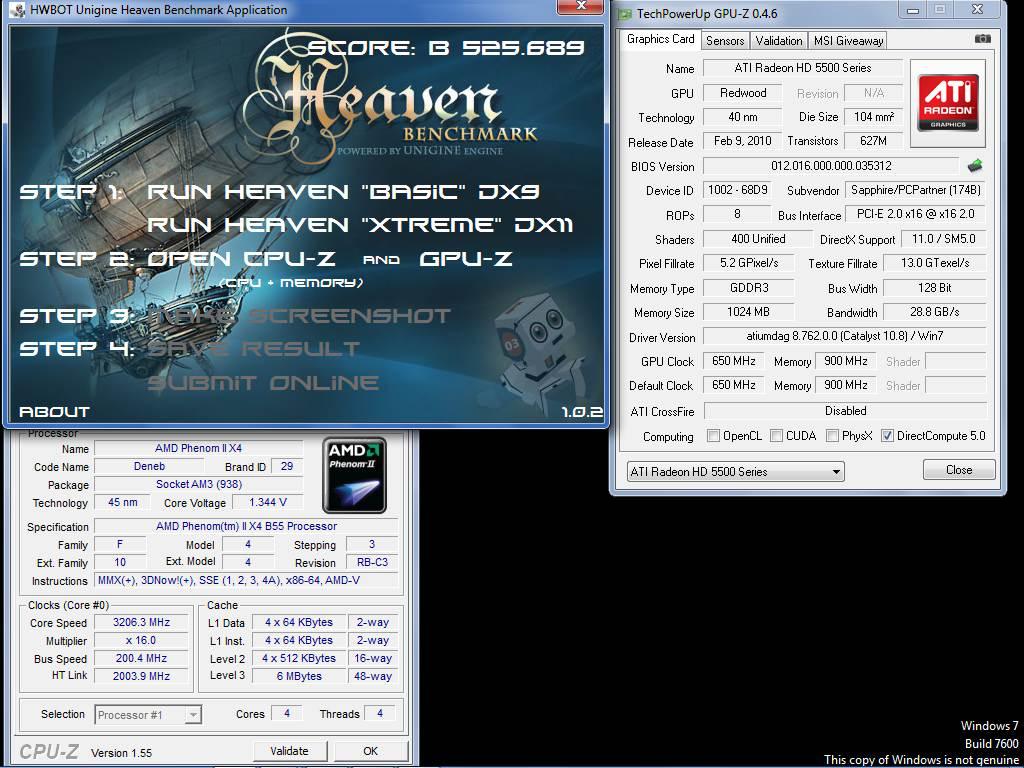The image size is (1024, 768).
Task: Click the Specification Phenom II X4 B55 field
Action: coord(246,526)
